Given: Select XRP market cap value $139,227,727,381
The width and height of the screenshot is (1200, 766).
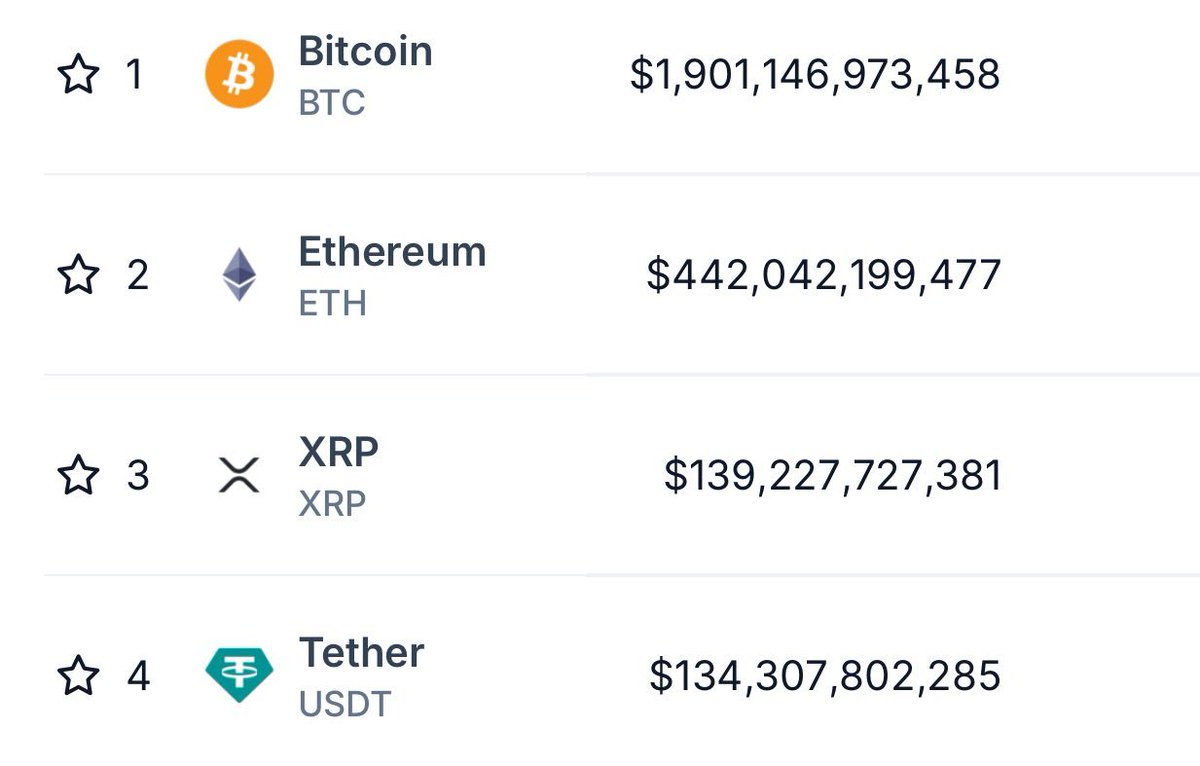Looking at the screenshot, I should [x=833, y=475].
